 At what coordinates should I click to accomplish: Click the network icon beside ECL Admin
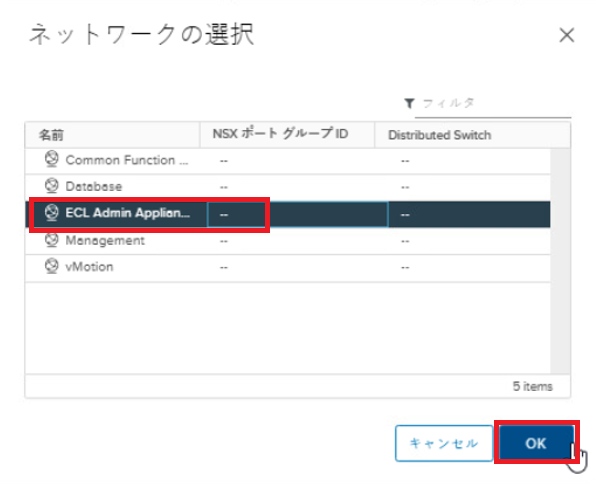52,212
